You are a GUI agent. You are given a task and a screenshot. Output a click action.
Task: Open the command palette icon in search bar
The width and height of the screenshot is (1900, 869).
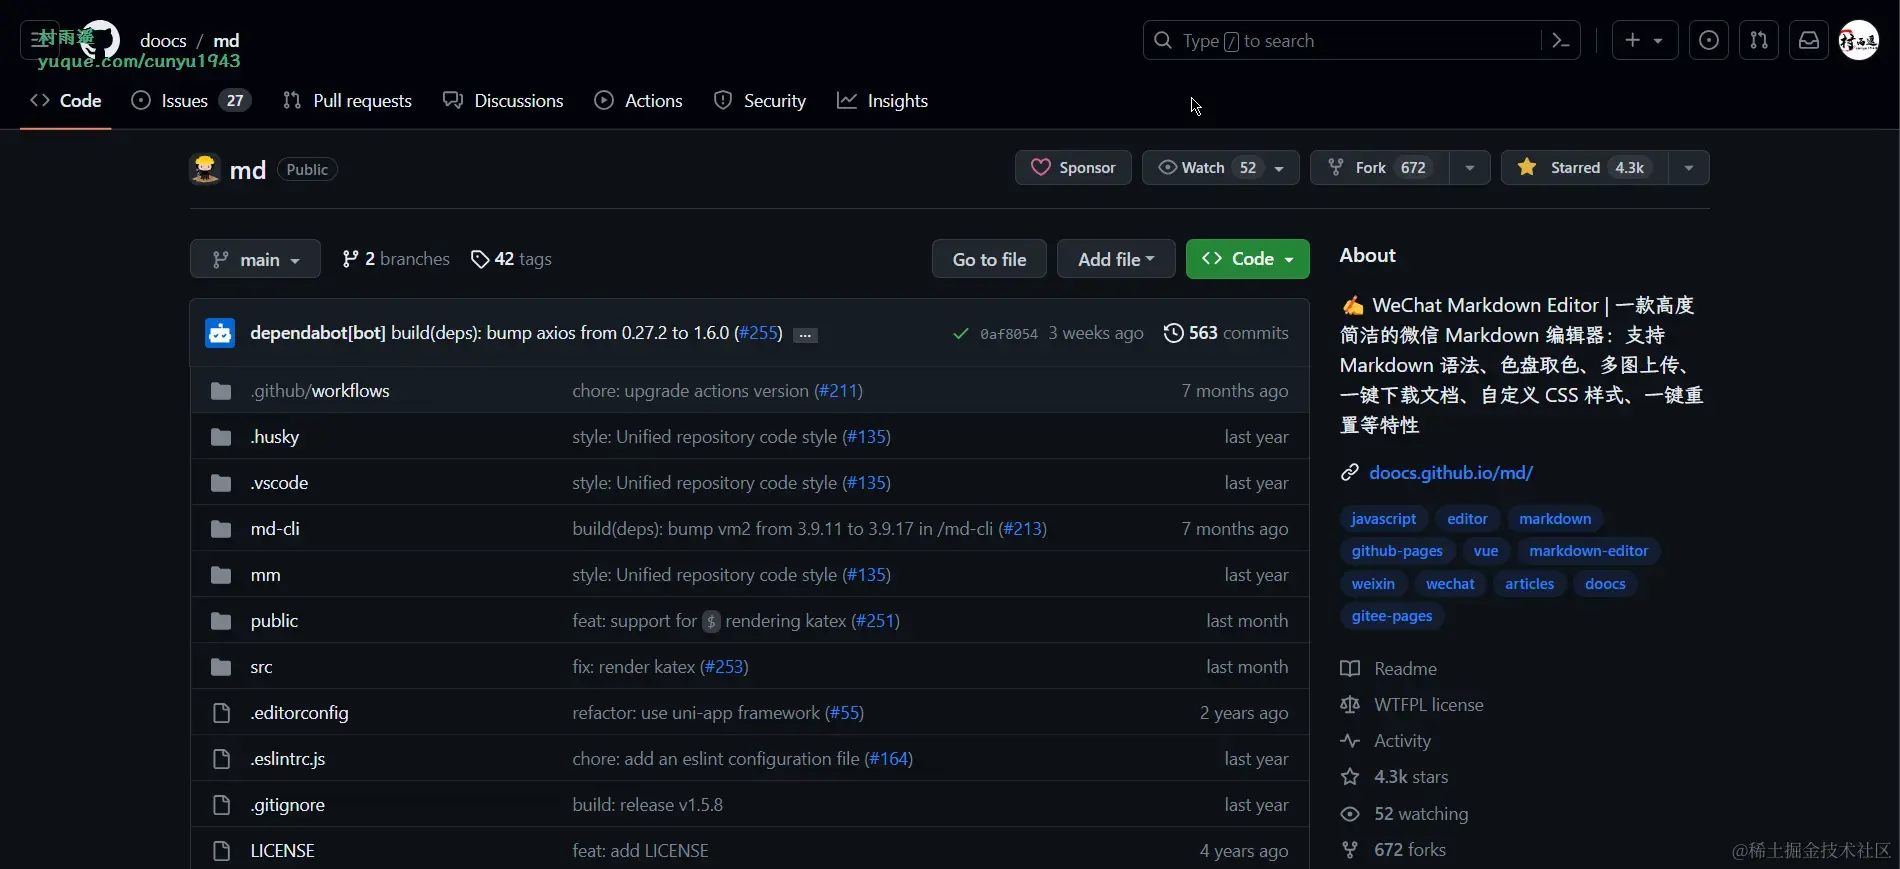(1560, 41)
